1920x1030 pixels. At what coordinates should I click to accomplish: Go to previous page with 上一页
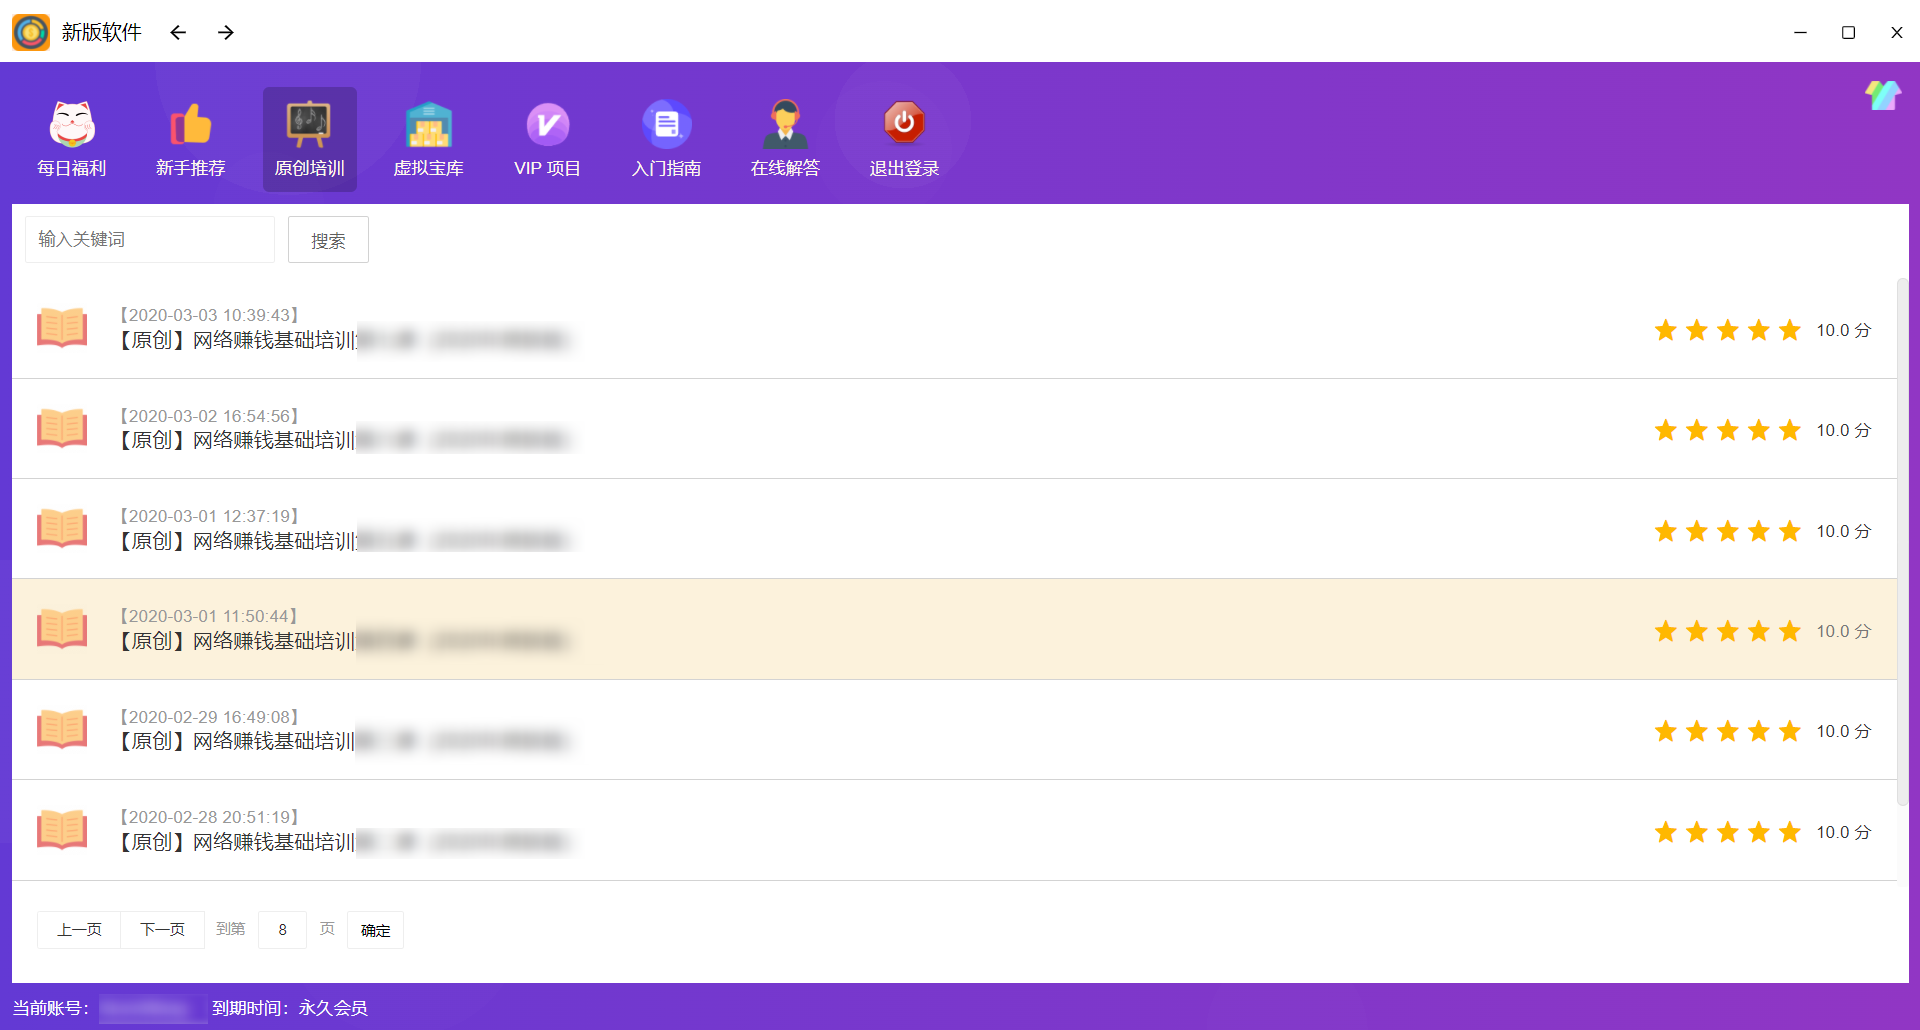click(x=79, y=930)
